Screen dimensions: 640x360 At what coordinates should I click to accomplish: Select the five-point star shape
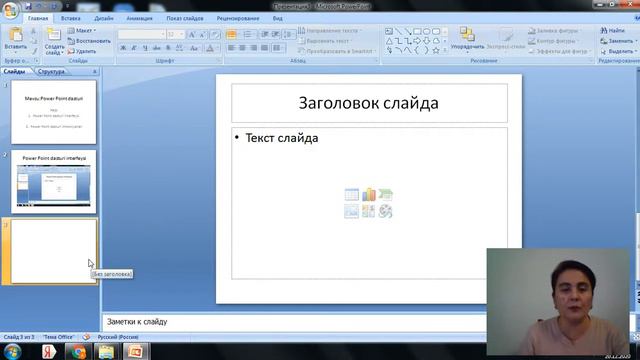(x=436, y=51)
